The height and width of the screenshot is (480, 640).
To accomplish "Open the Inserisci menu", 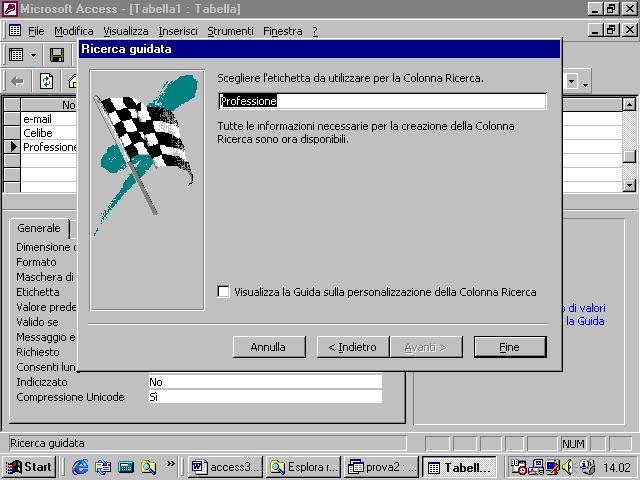I will 178,31.
